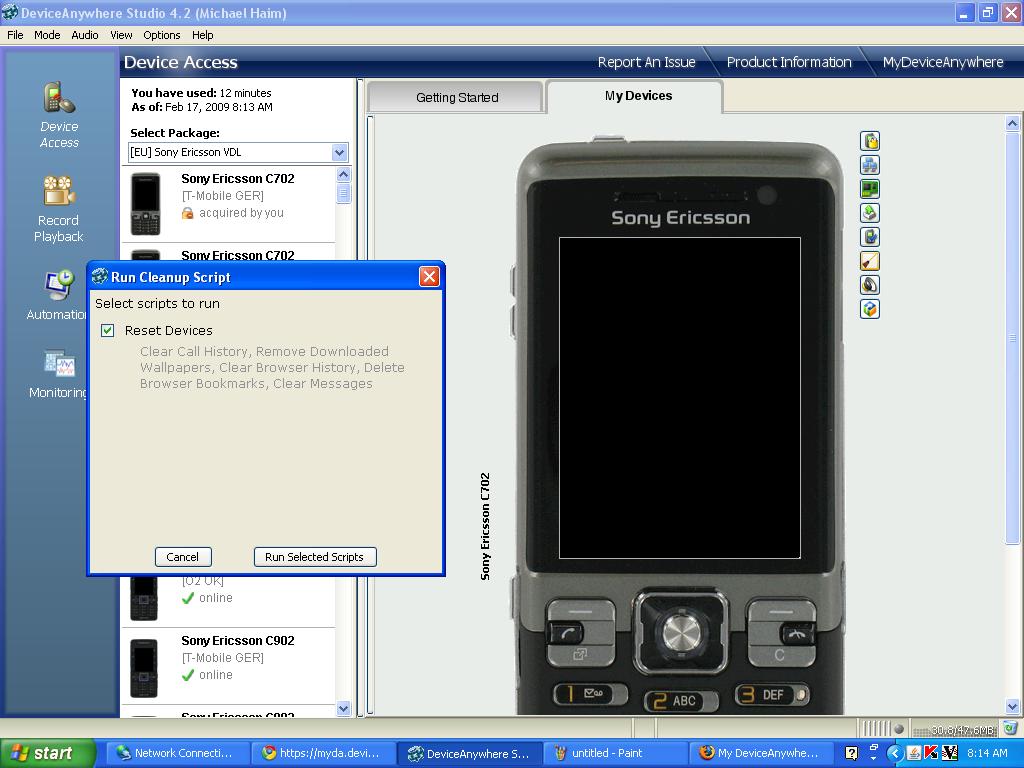Click the 30.8/47.6MB memory indicator
The width and height of the screenshot is (1024, 768).
(x=956, y=729)
